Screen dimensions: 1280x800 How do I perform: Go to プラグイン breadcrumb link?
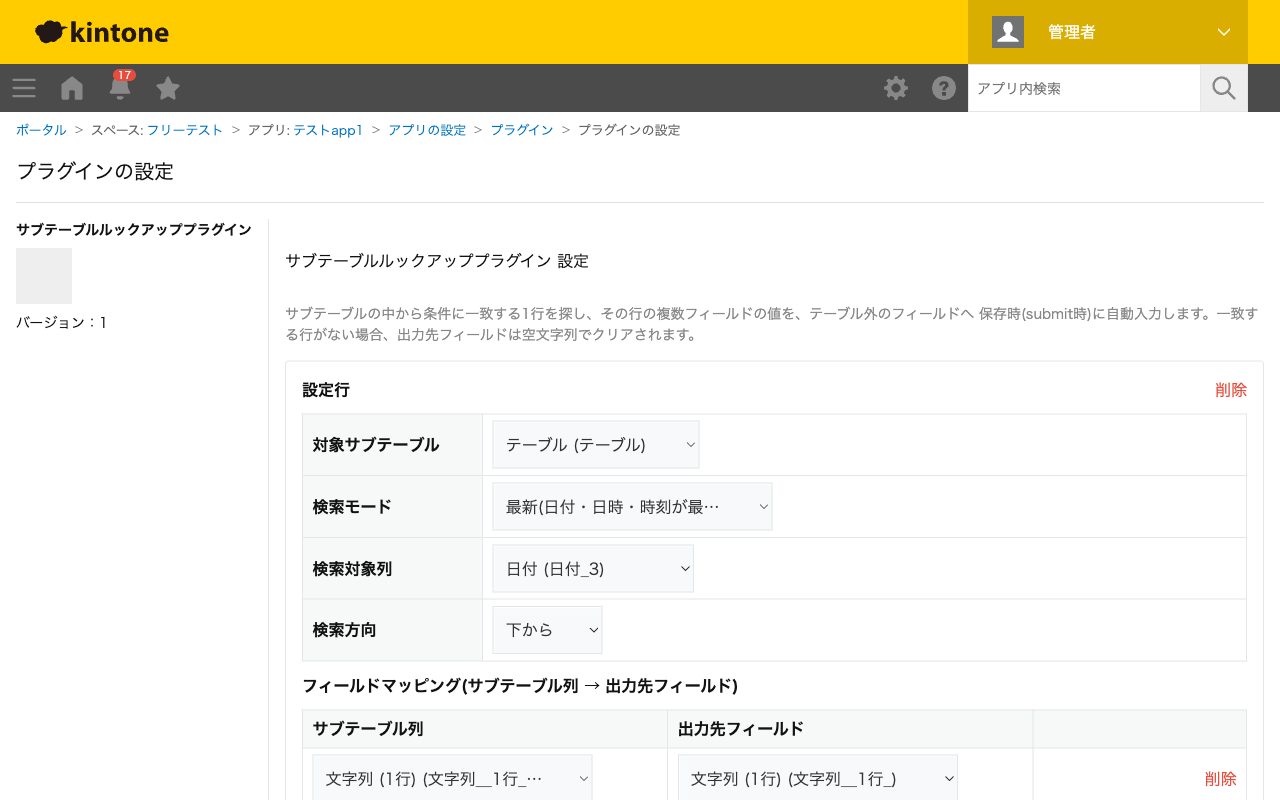(522, 130)
